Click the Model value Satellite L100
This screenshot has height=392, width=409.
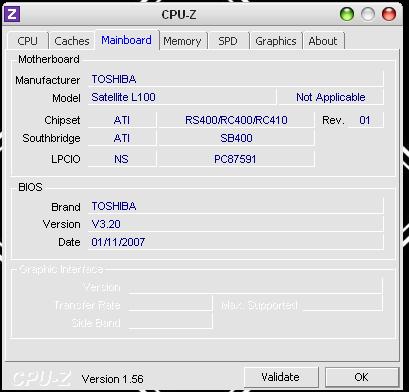click(x=182, y=97)
